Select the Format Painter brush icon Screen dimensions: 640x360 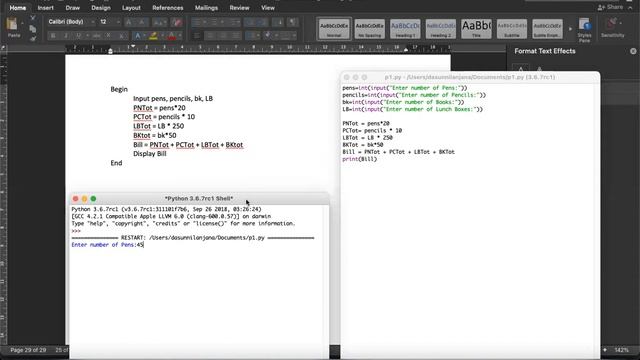(x=33, y=38)
